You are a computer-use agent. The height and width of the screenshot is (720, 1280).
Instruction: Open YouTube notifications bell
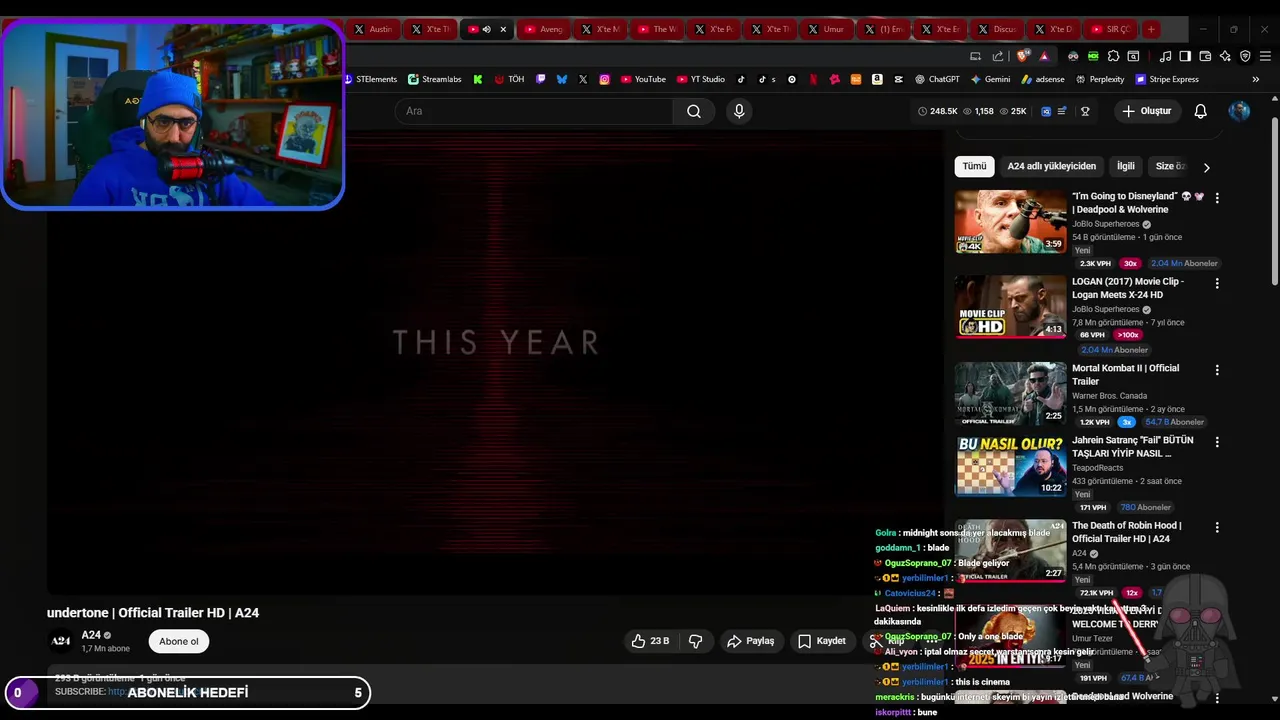point(1200,111)
